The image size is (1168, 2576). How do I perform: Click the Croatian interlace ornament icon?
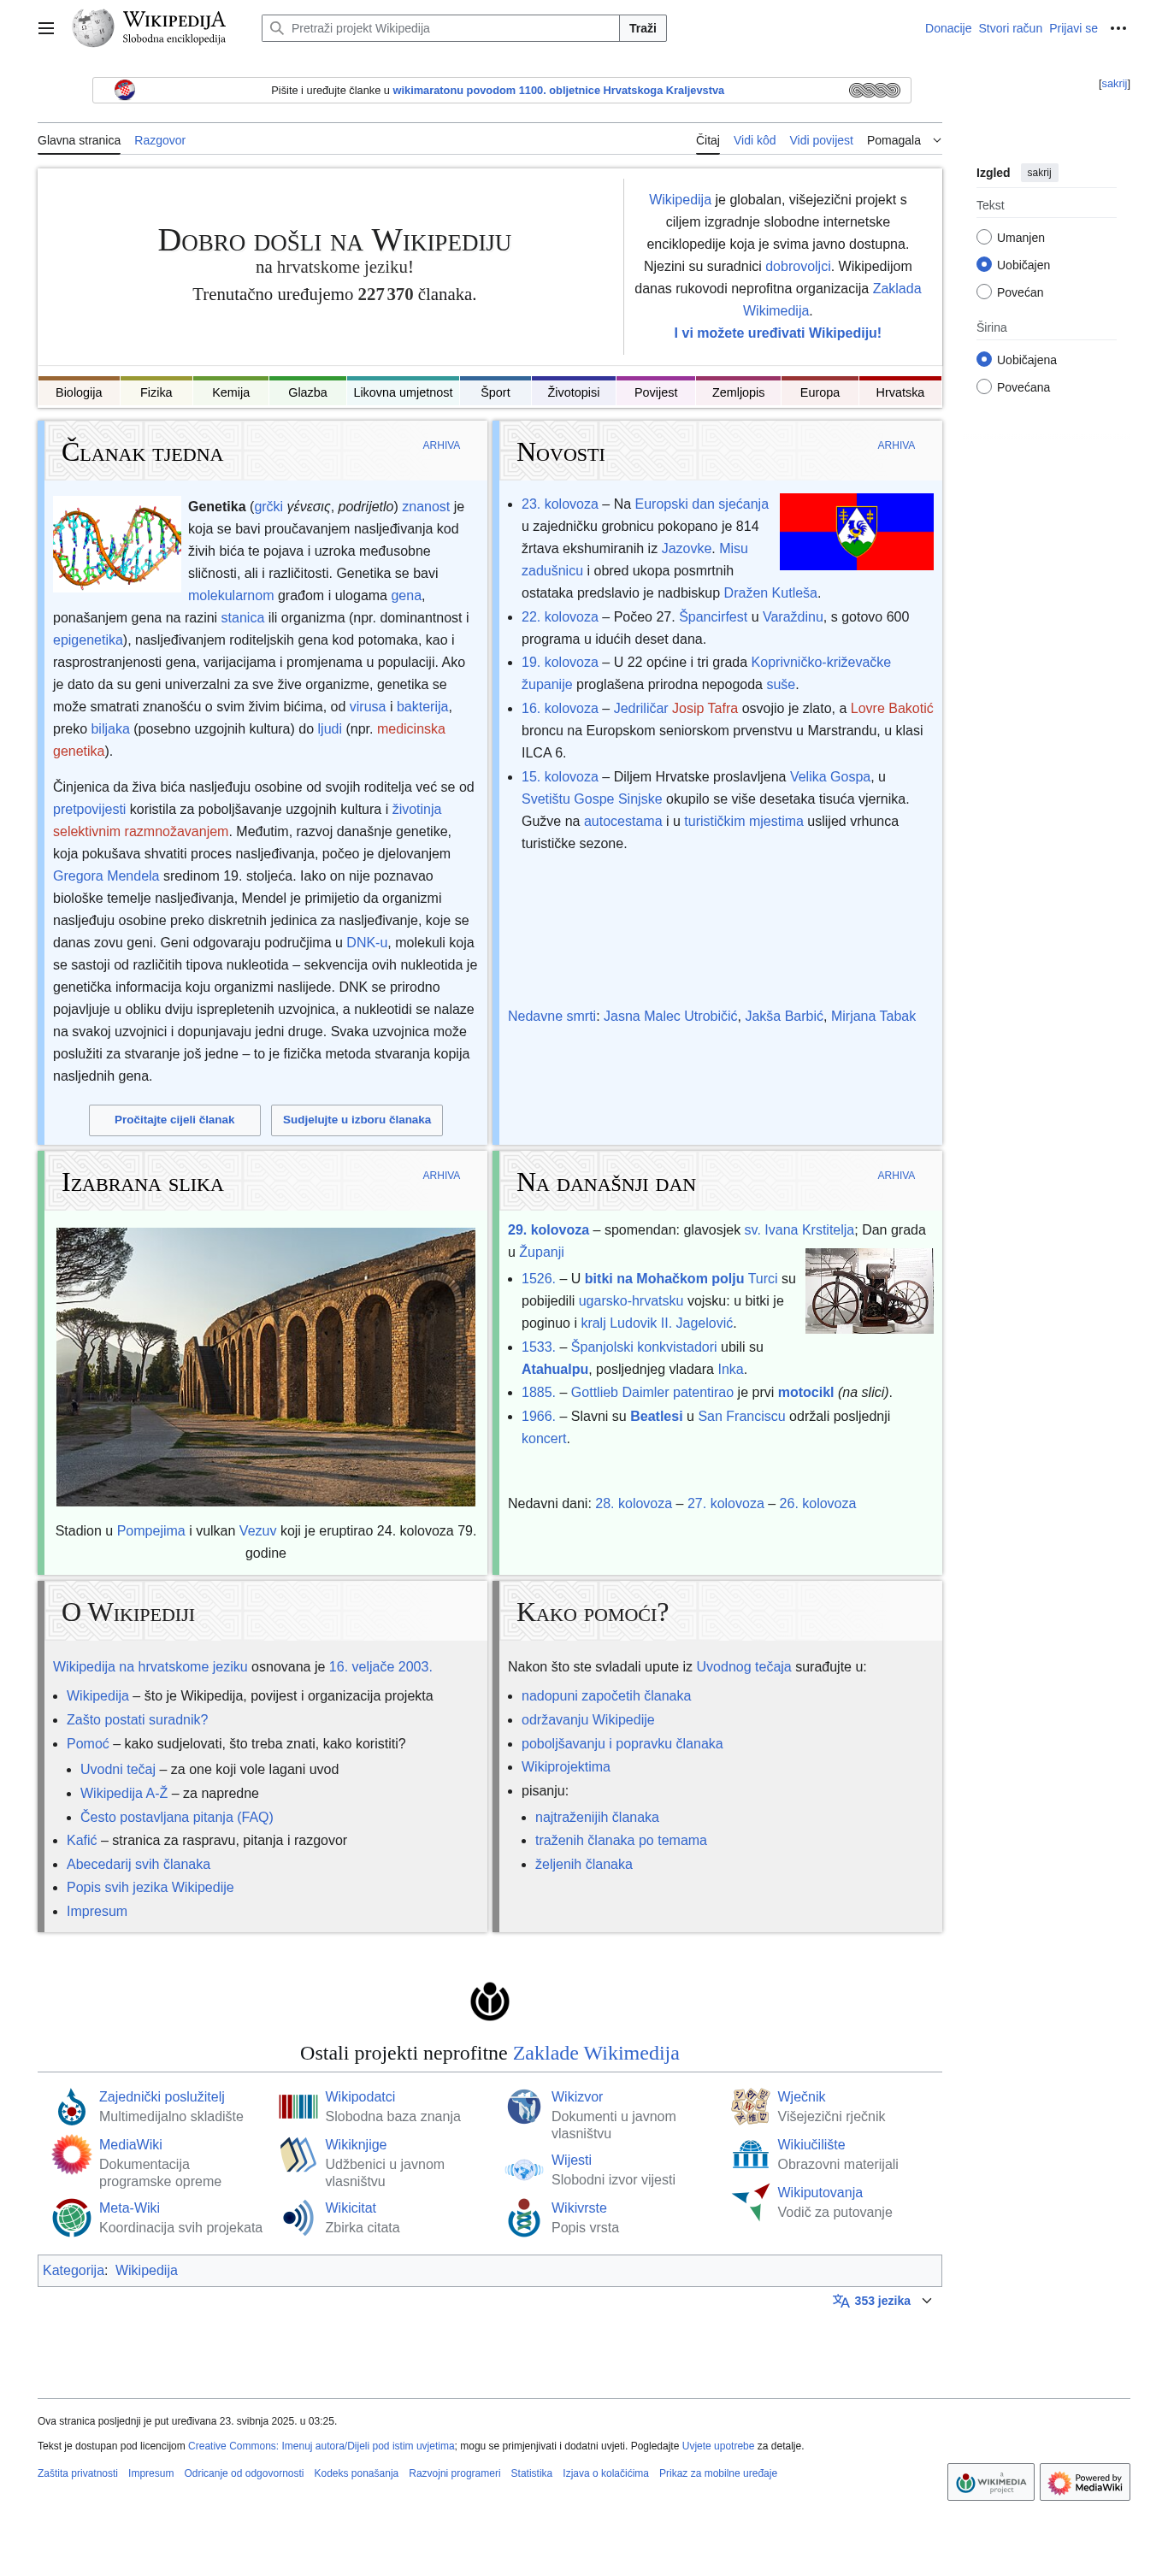874,90
